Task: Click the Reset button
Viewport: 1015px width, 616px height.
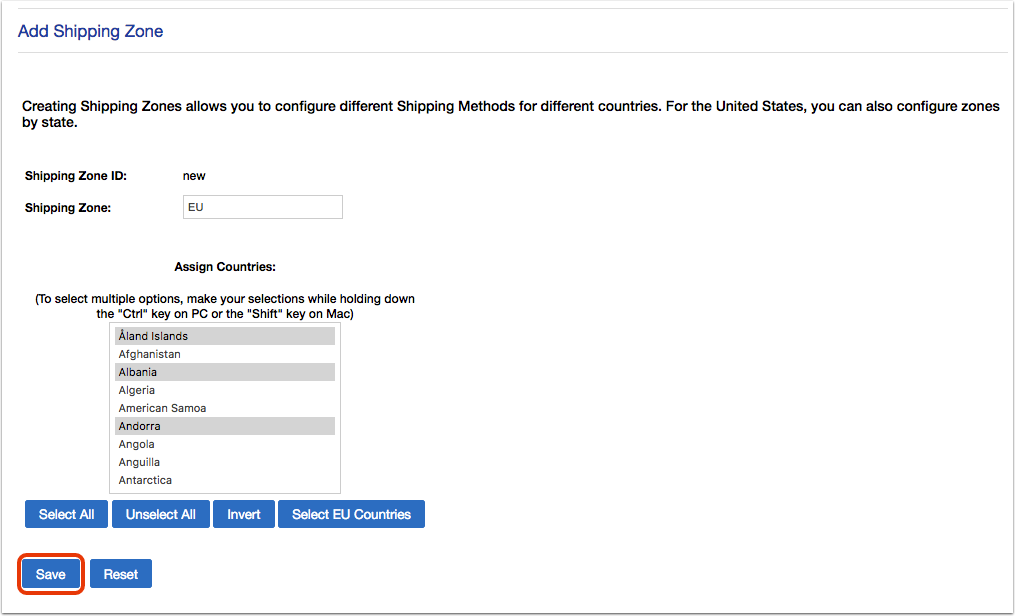Action: [x=121, y=574]
